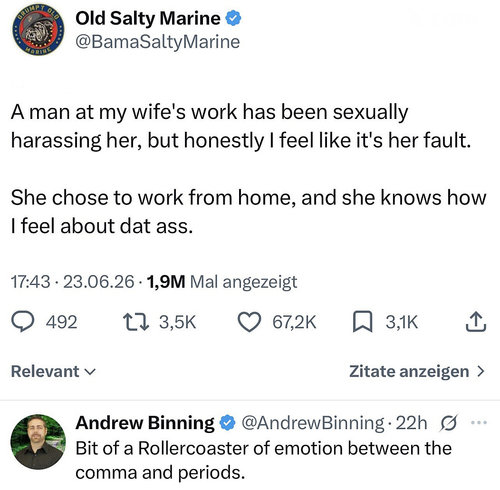Click the Old Salty Marine display name
Viewport: 500px width, 490px height.
point(148,18)
